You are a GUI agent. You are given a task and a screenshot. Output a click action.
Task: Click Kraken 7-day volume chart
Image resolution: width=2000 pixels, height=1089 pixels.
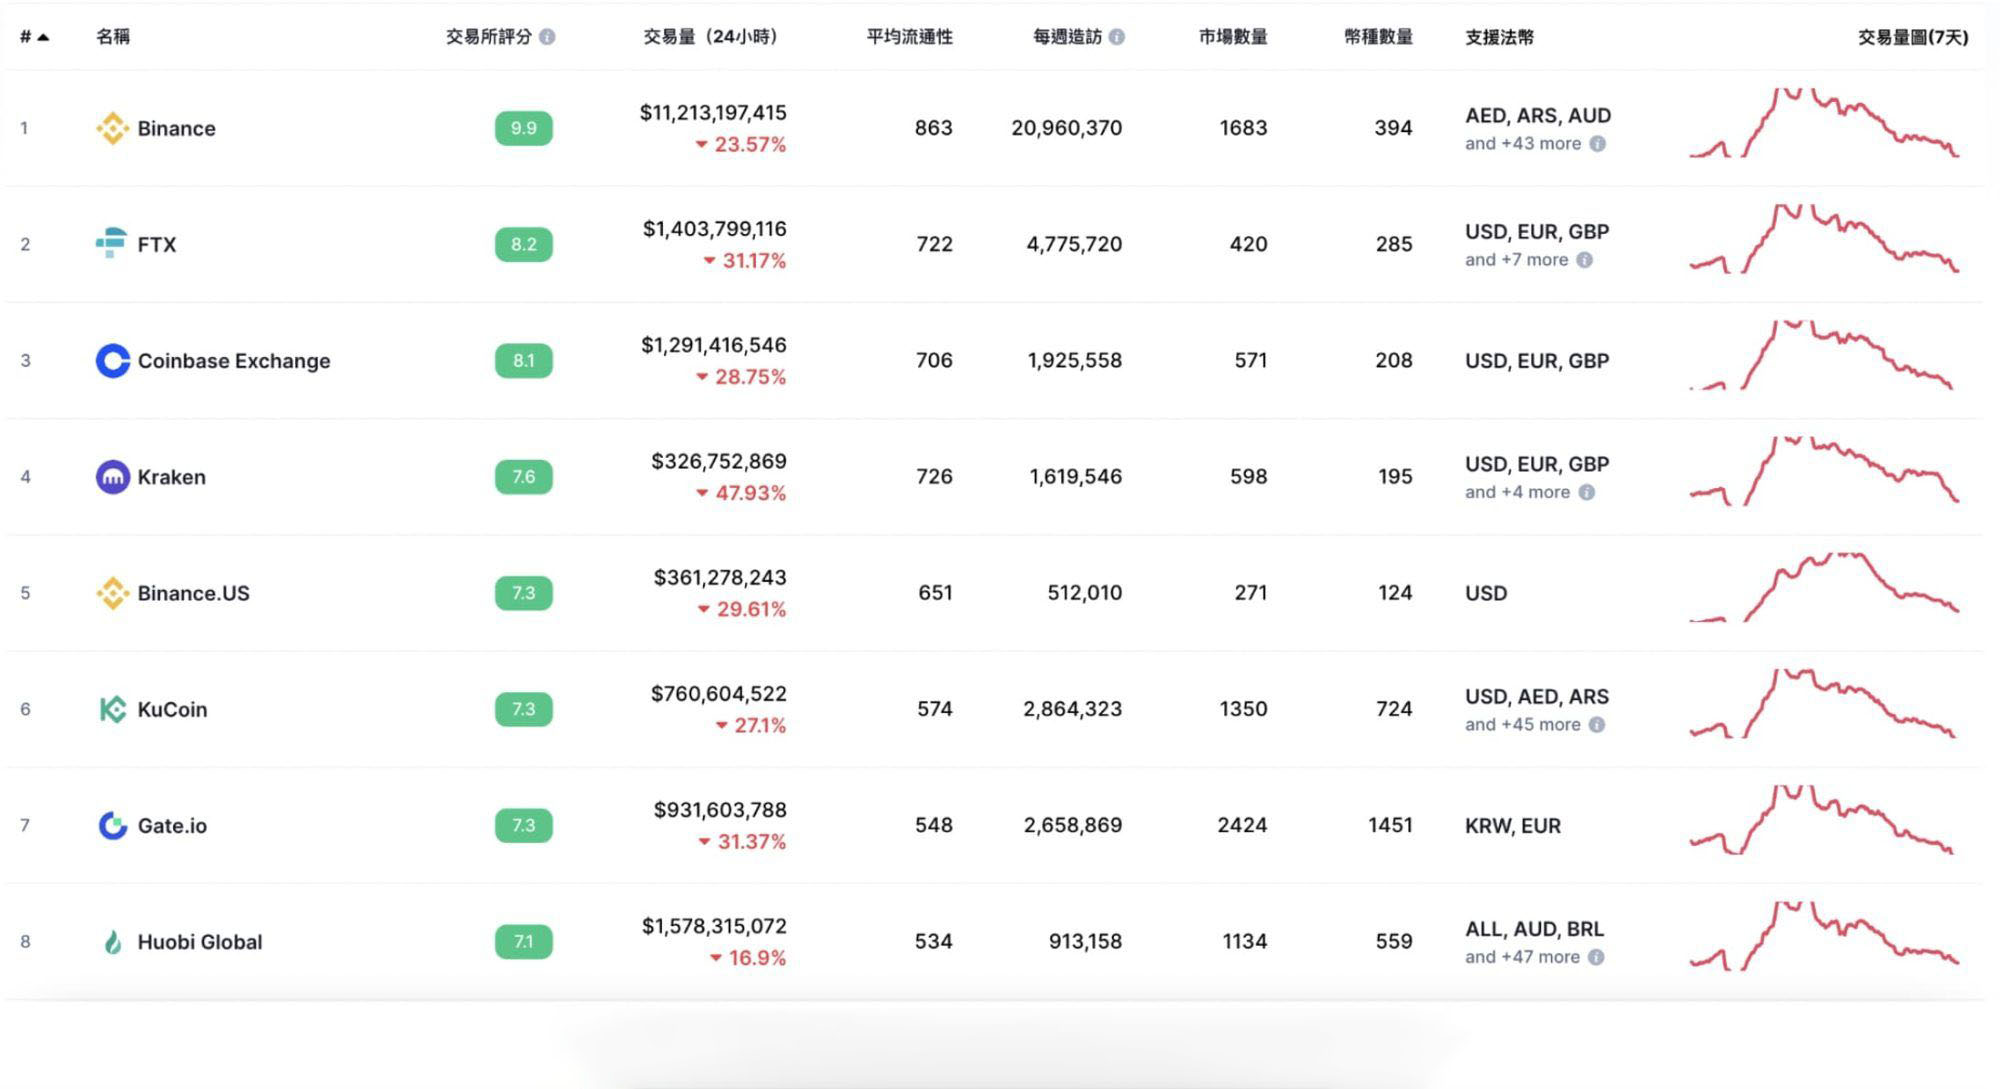point(1824,471)
